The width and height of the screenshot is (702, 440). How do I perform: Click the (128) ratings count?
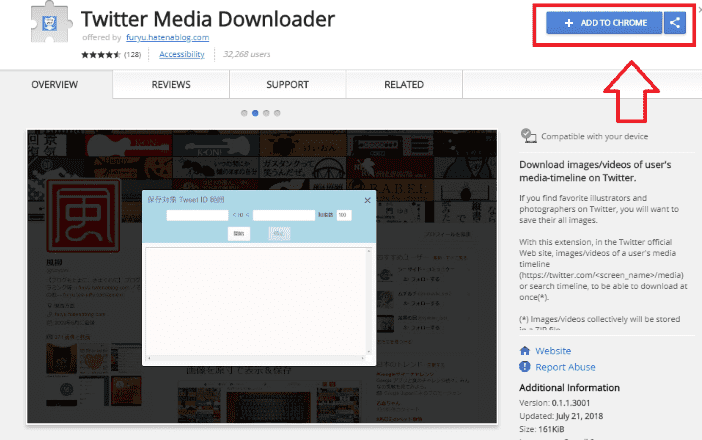[133, 55]
